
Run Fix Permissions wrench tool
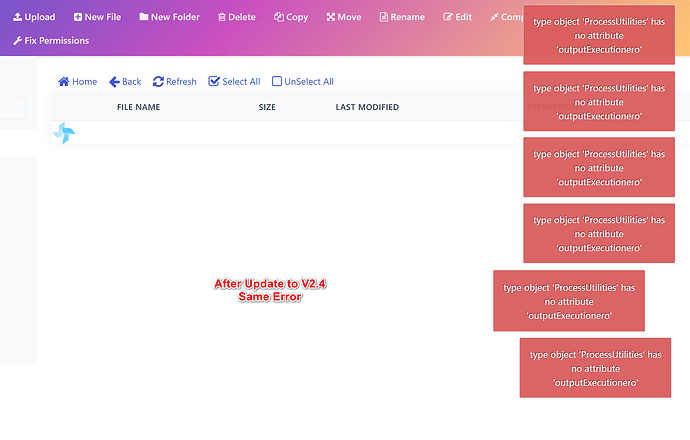(51, 40)
